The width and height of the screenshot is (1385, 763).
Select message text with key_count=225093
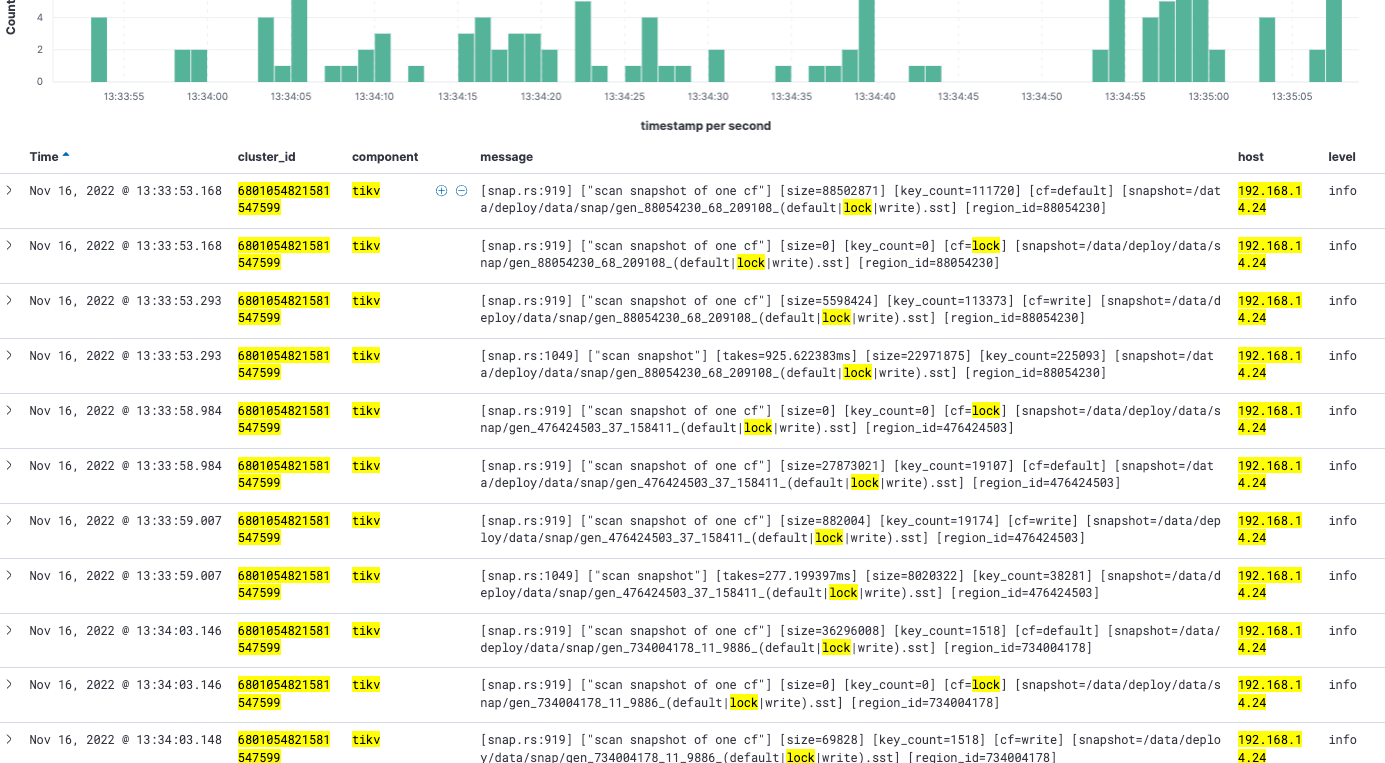click(850, 364)
